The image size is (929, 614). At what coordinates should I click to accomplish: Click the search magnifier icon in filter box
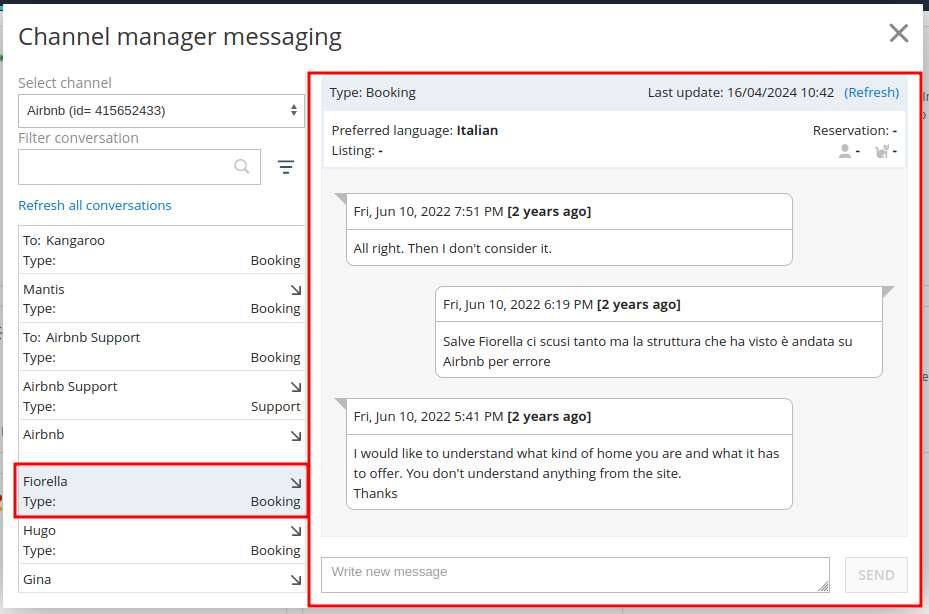[x=242, y=167]
